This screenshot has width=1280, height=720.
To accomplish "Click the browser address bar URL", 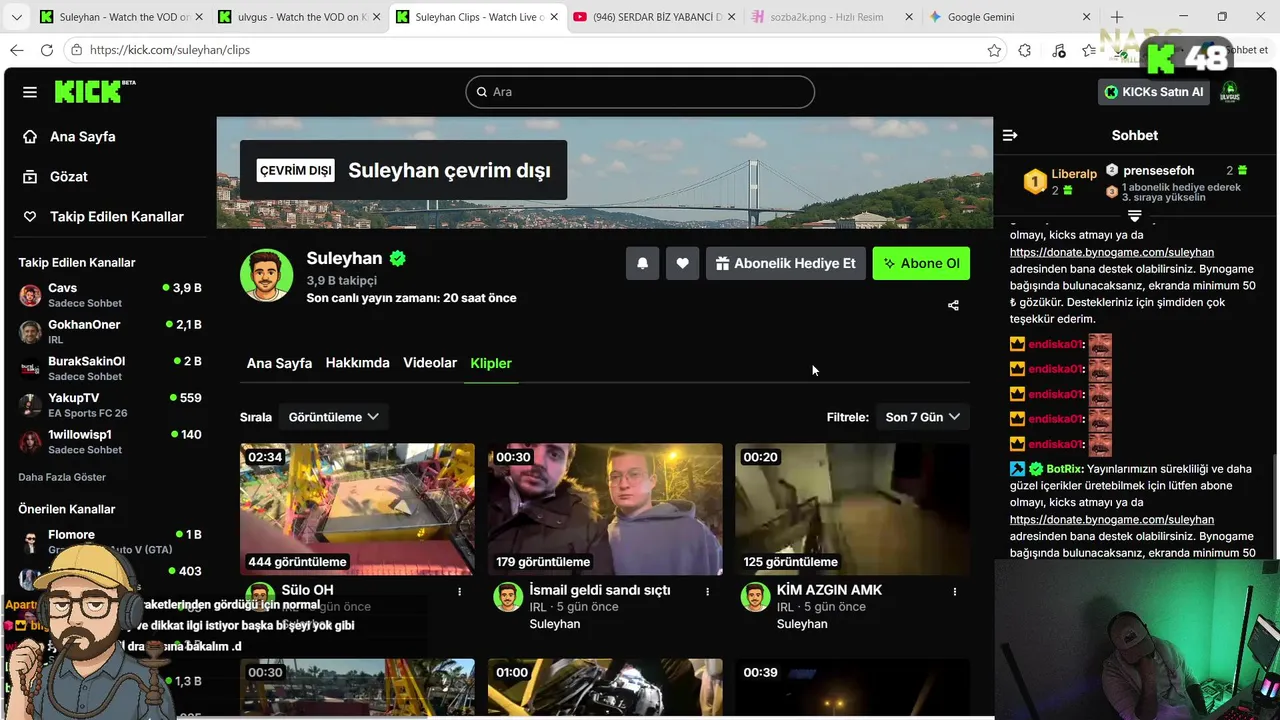I will [x=170, y=50].
